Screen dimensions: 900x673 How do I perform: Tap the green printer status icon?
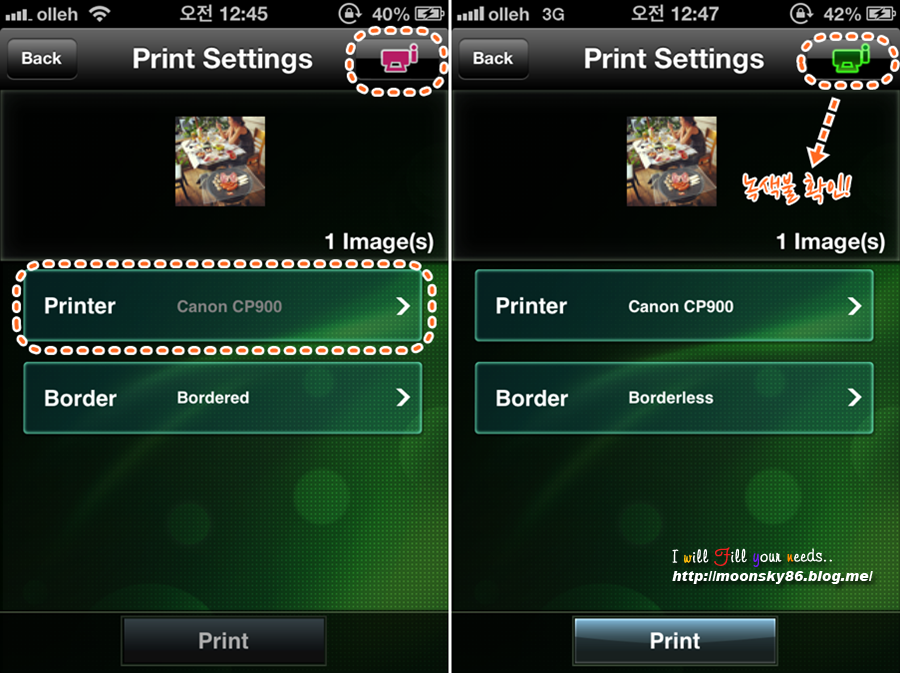coord(851,58)
